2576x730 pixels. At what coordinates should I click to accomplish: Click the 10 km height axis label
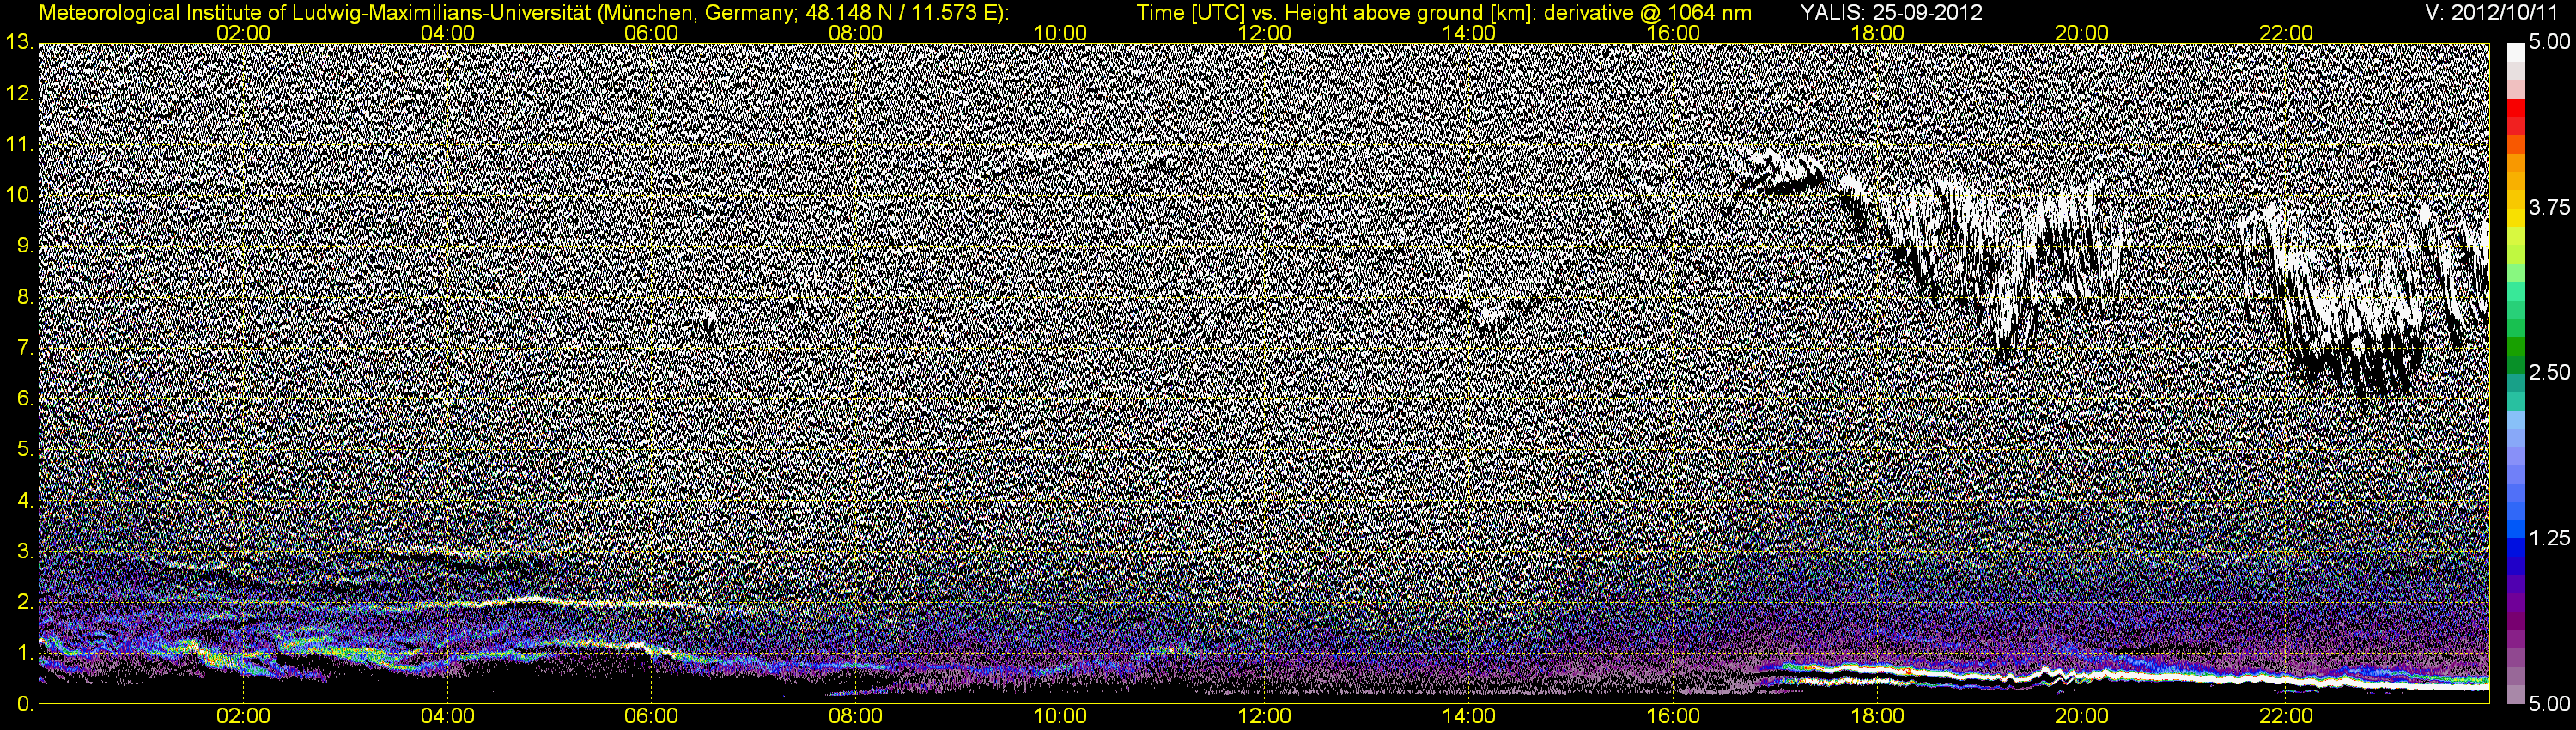click(19, 195)
